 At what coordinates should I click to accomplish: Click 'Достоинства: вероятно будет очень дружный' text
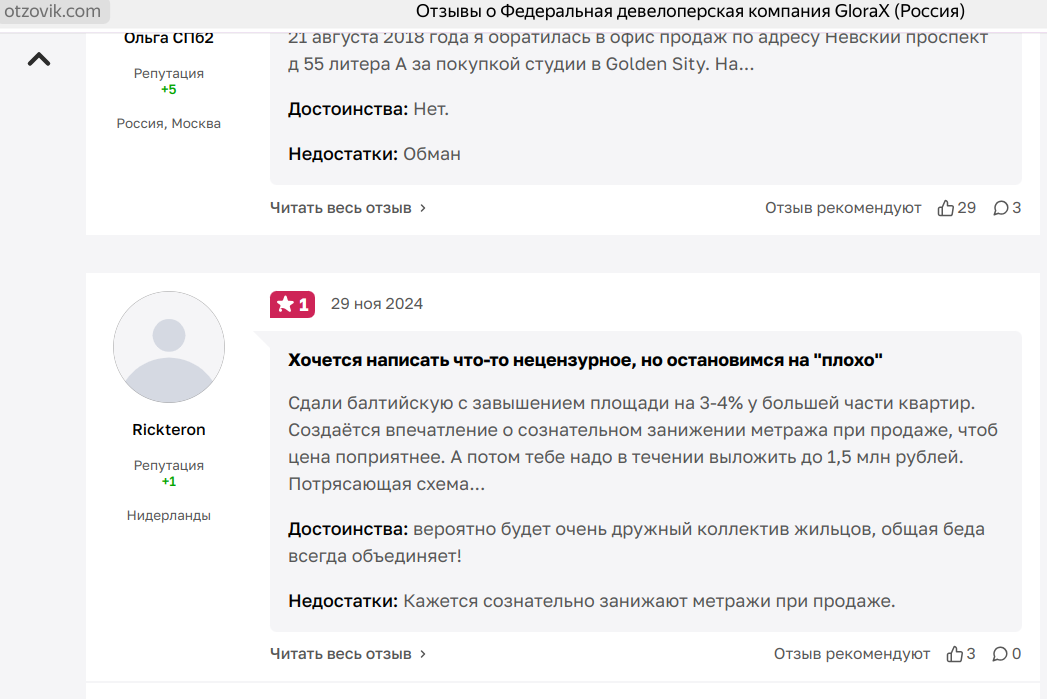click(636, 542)
